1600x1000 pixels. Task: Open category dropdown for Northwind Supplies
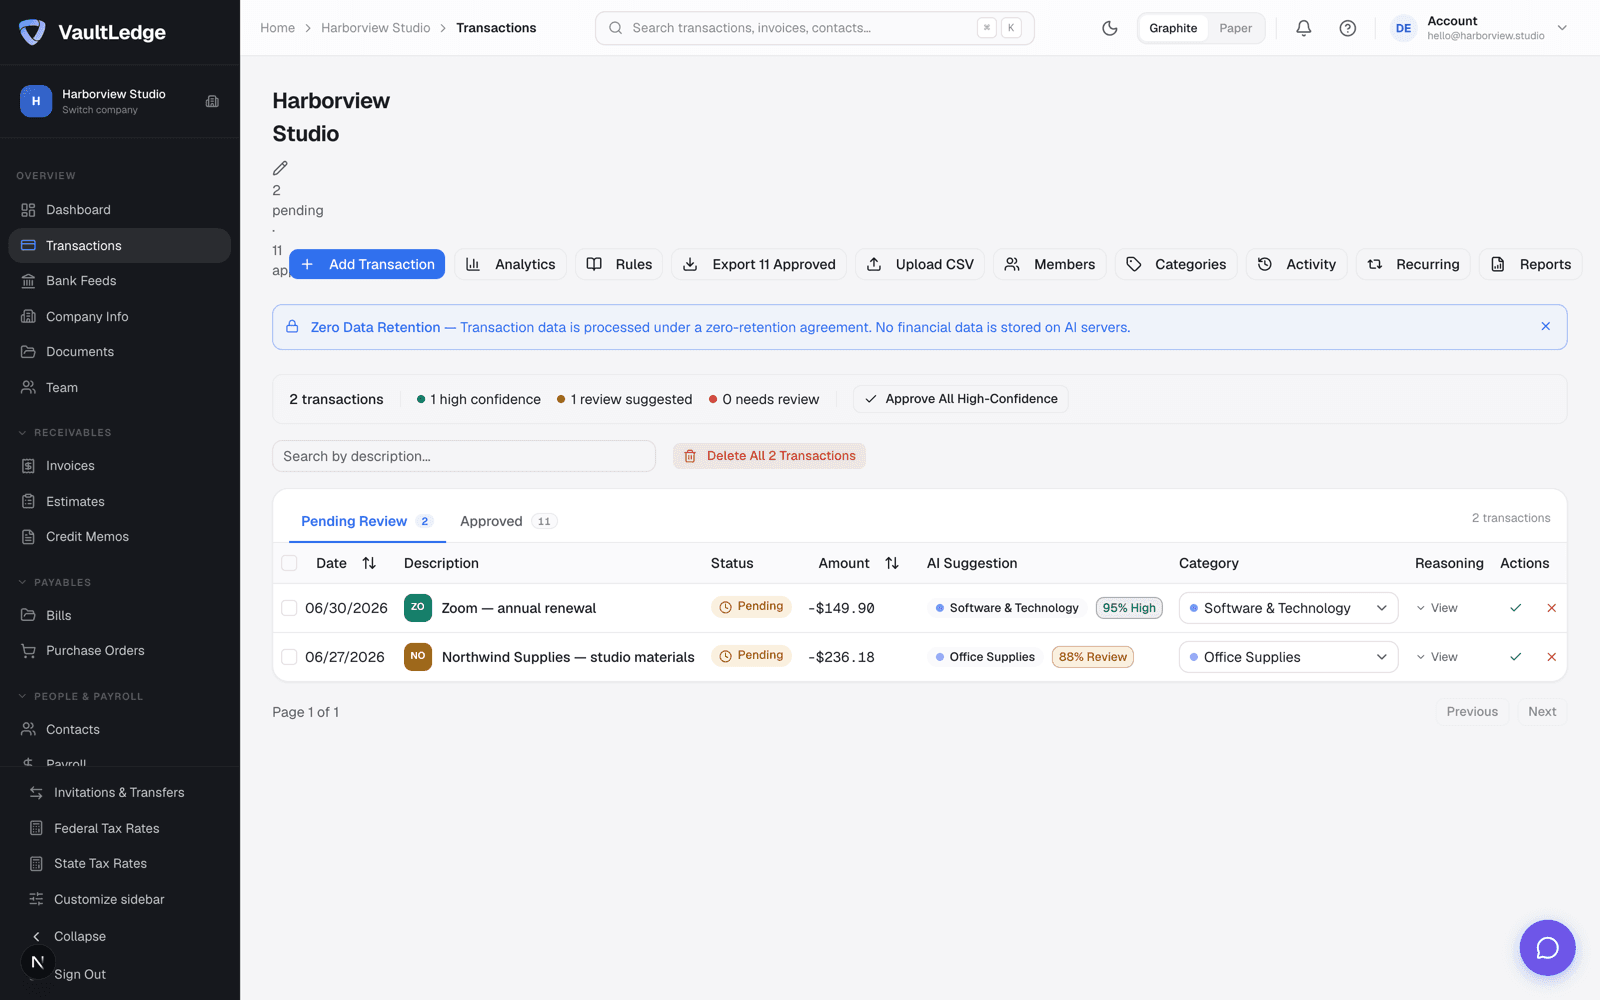tap(1288, 657)
